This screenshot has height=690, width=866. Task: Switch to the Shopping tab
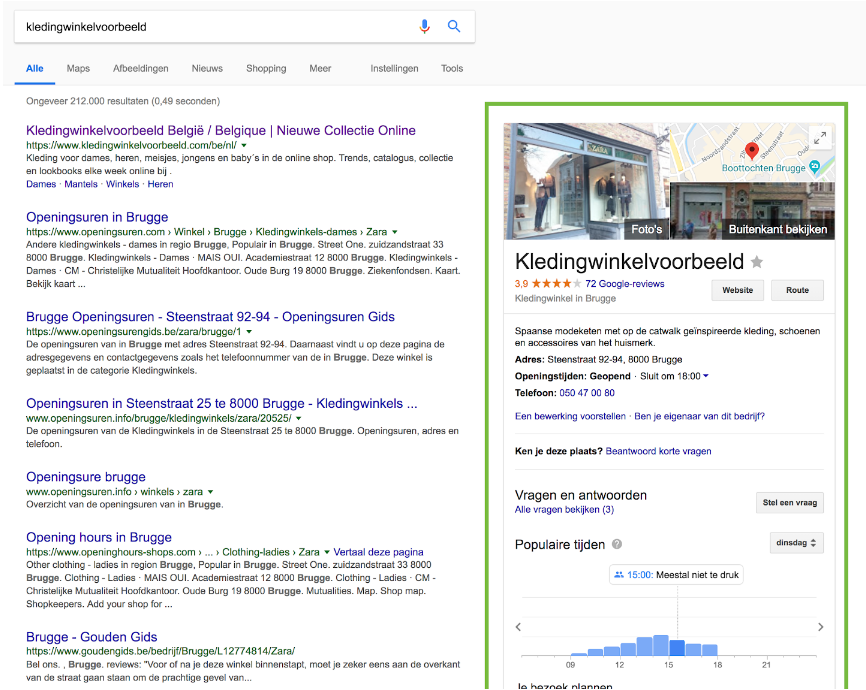[x=266, y=68]
